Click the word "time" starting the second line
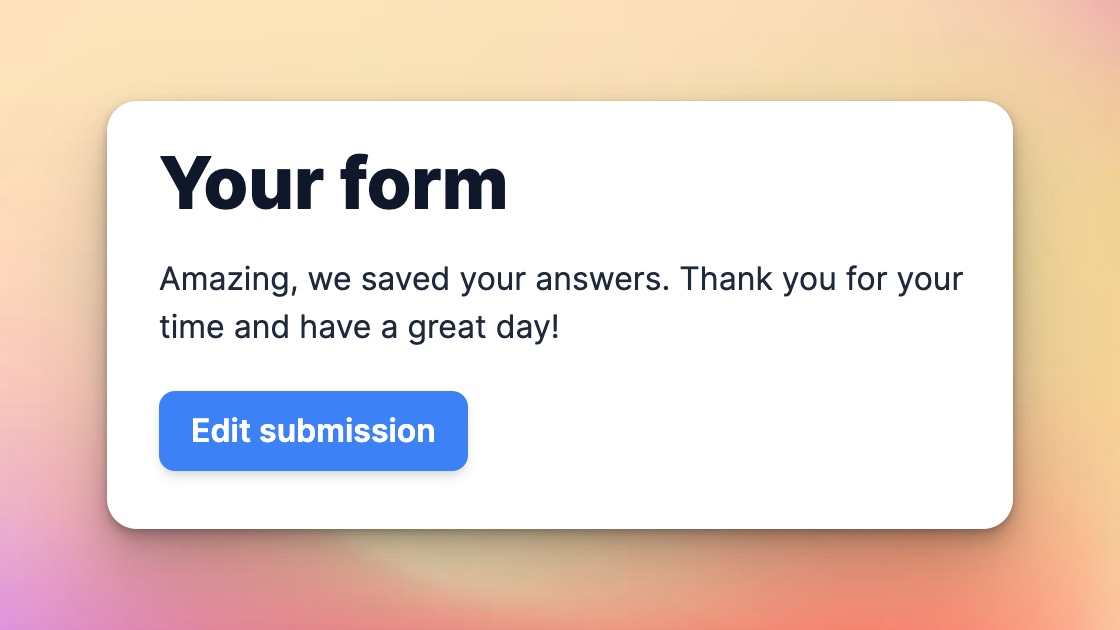The image size is (1120, 630). tap(192, 327)
